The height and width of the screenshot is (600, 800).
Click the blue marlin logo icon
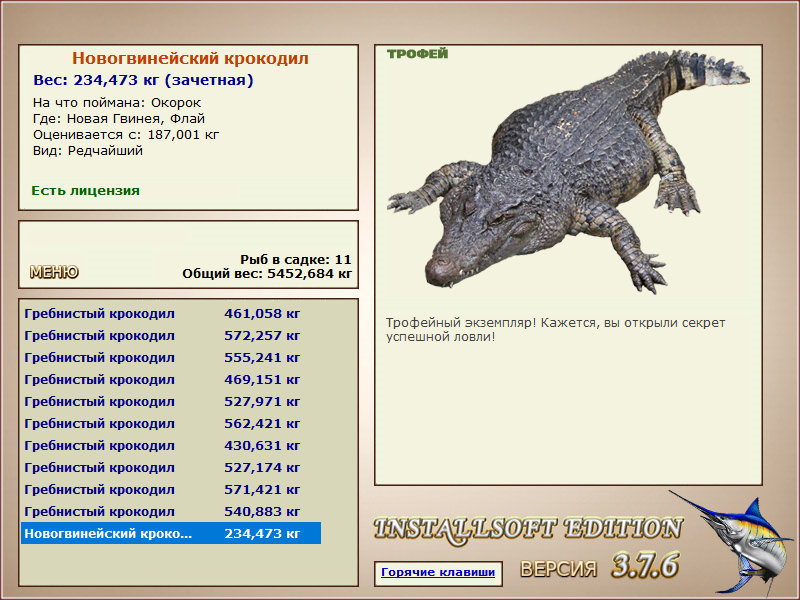tap(732, 543)
